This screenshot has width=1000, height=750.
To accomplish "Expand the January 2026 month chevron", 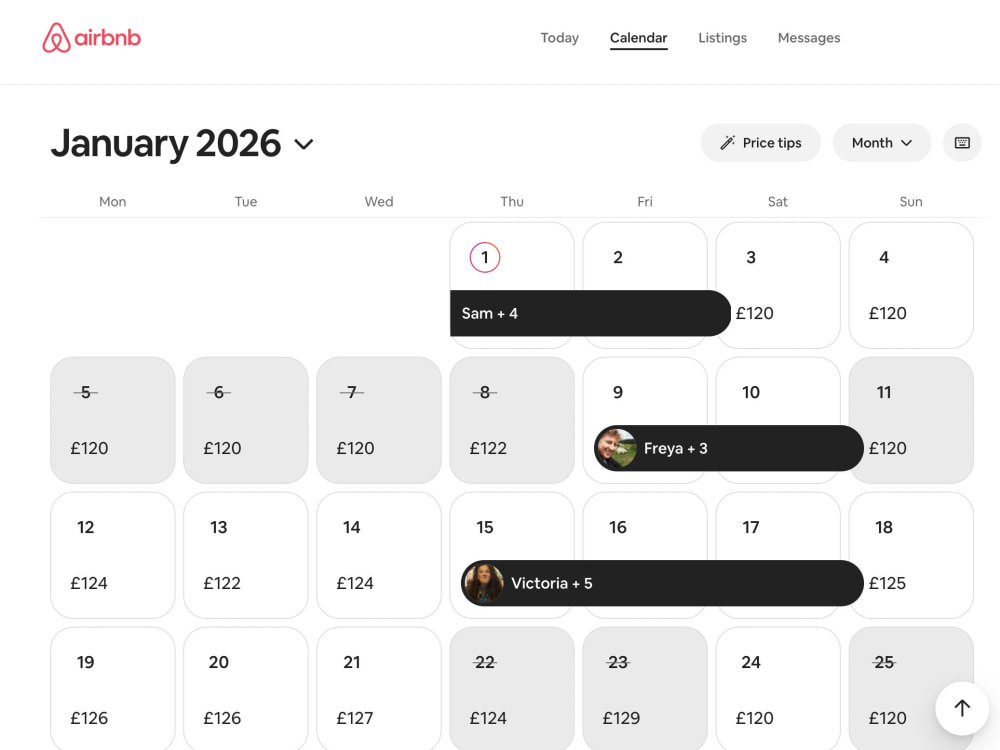I will [x=304, y=144].
